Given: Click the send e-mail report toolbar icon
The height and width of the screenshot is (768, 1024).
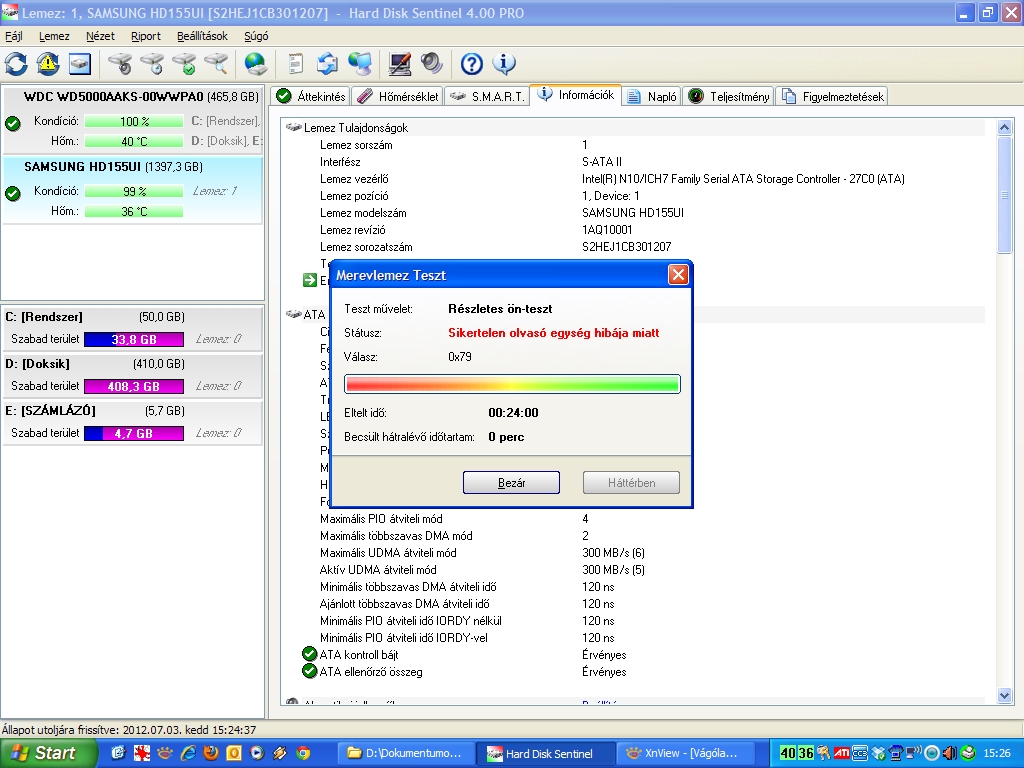Looking at the screenshot, I should [327, 63].
